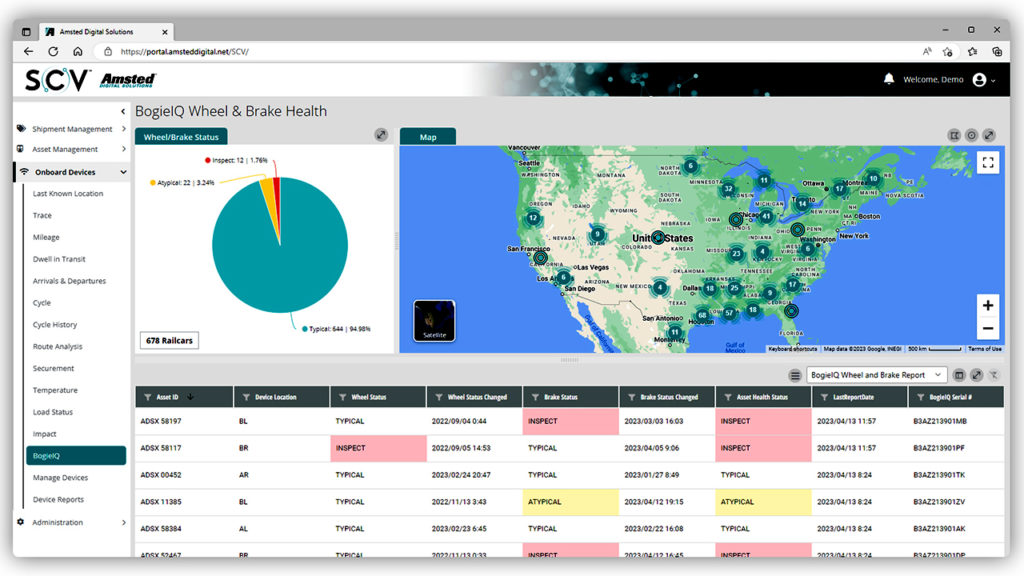Expand the Wheel/Brake Status chart panel
Viewport: 1024px width, 576px height.
point(381,135)
